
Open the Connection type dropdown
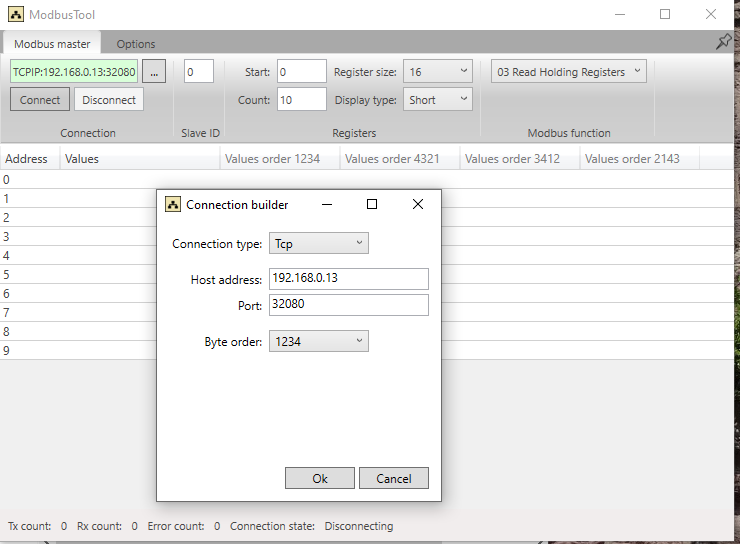pos(319,243)
